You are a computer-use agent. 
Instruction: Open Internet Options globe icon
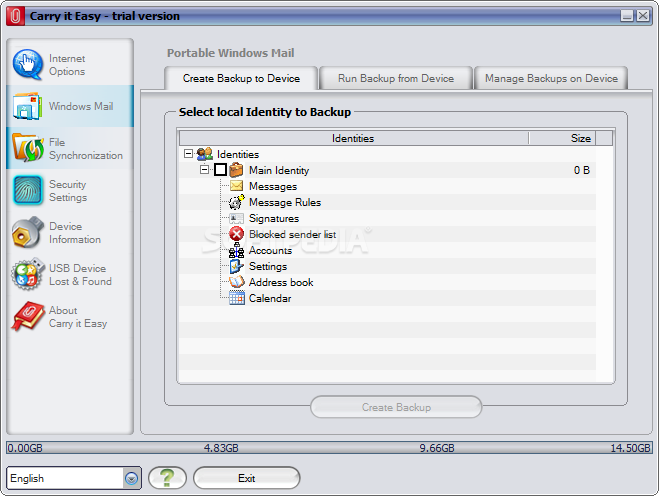click(27, 64)
